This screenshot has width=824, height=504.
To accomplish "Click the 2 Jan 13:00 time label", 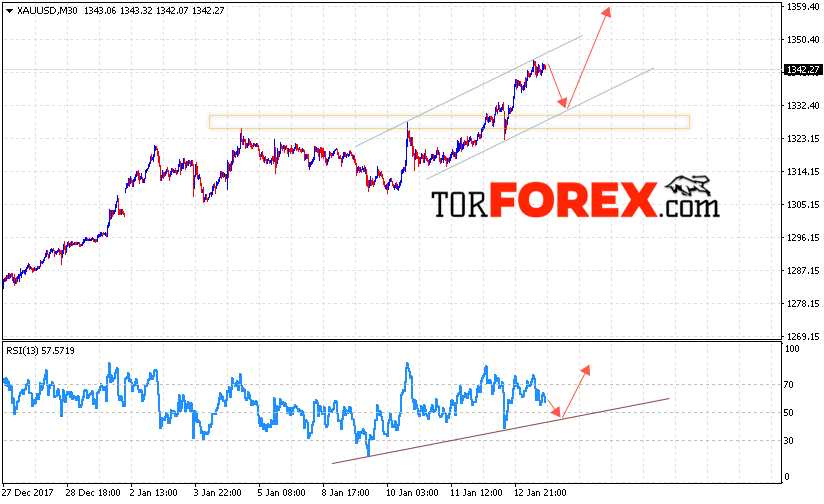I will 153,493.
